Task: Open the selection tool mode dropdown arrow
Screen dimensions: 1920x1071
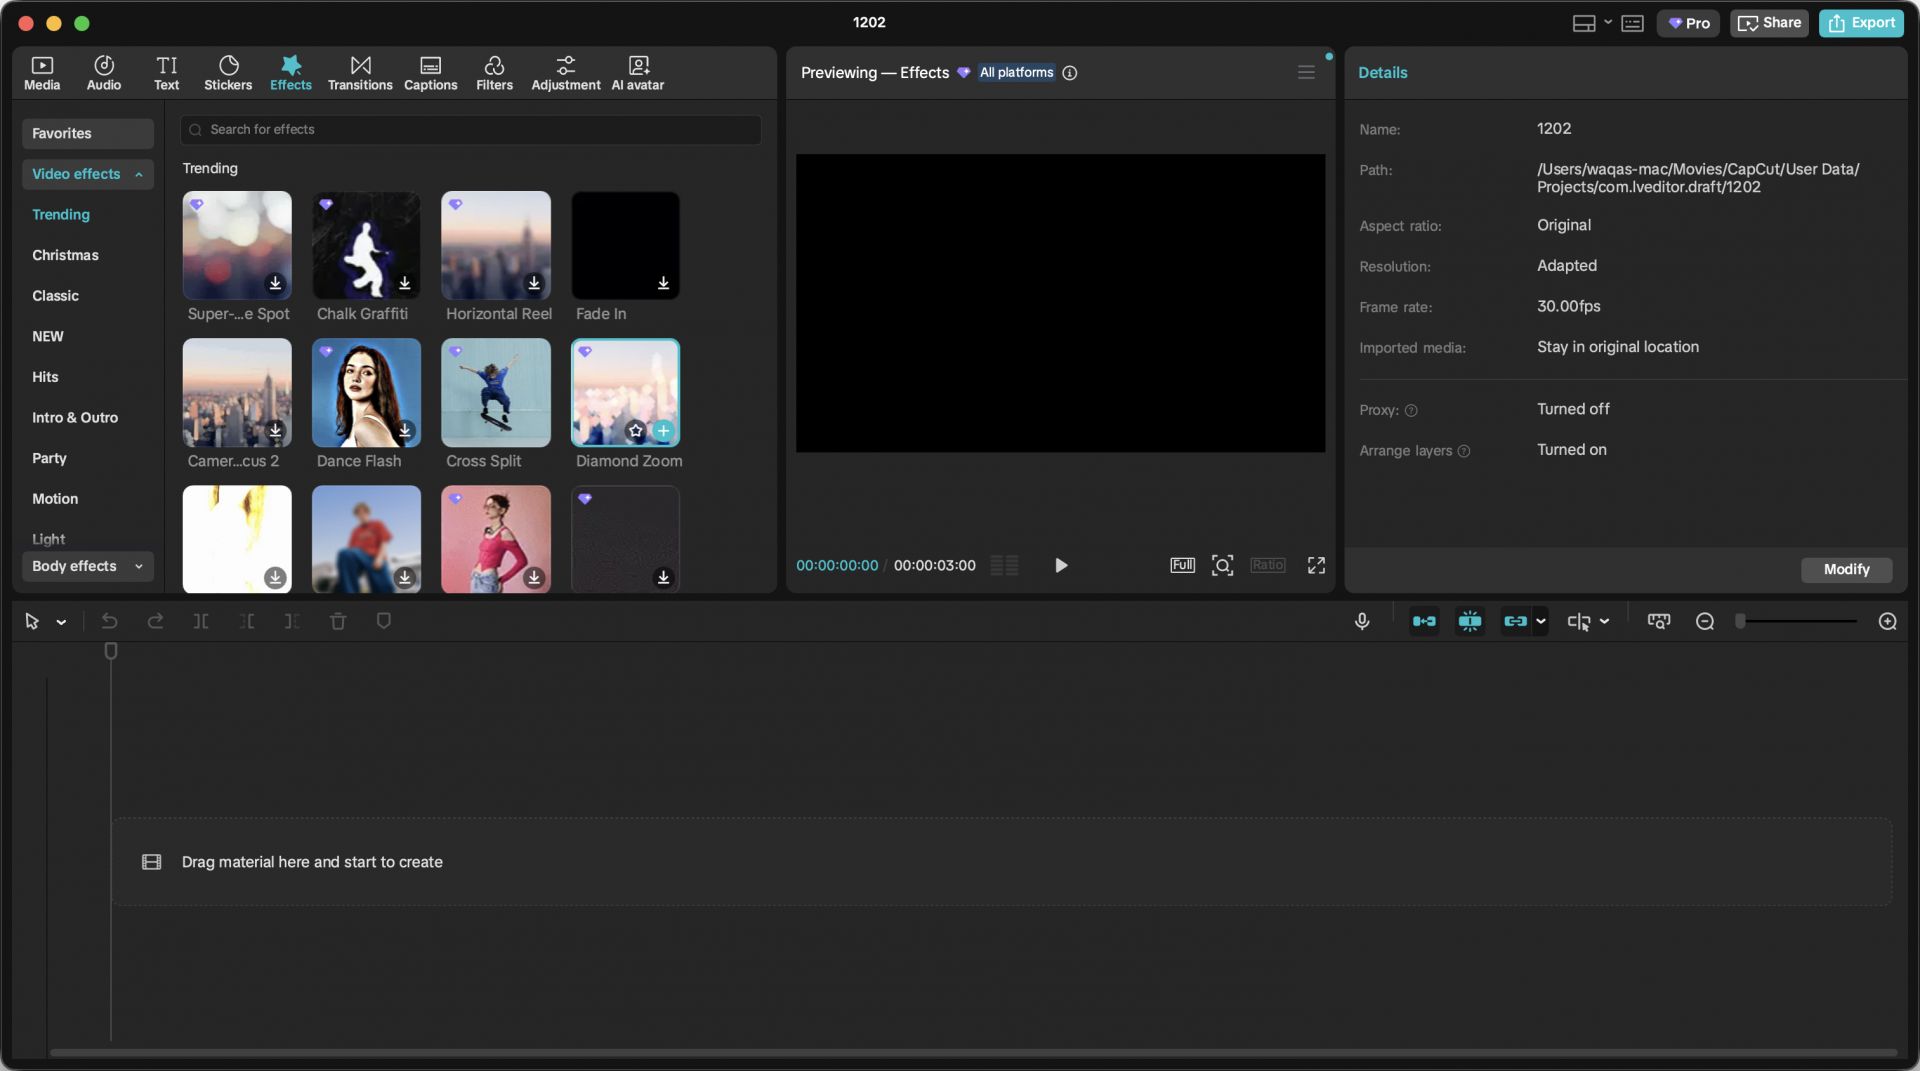Action: tap(61, 622)
